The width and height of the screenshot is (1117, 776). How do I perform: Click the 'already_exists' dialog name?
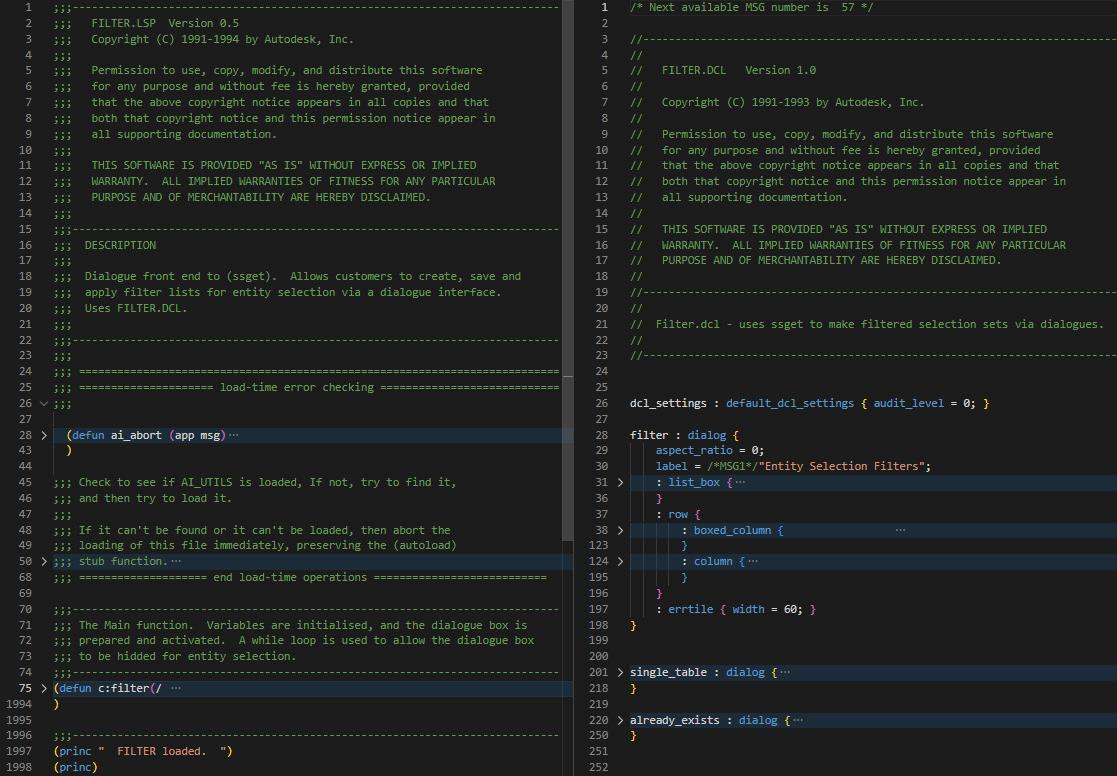point(675,720)
